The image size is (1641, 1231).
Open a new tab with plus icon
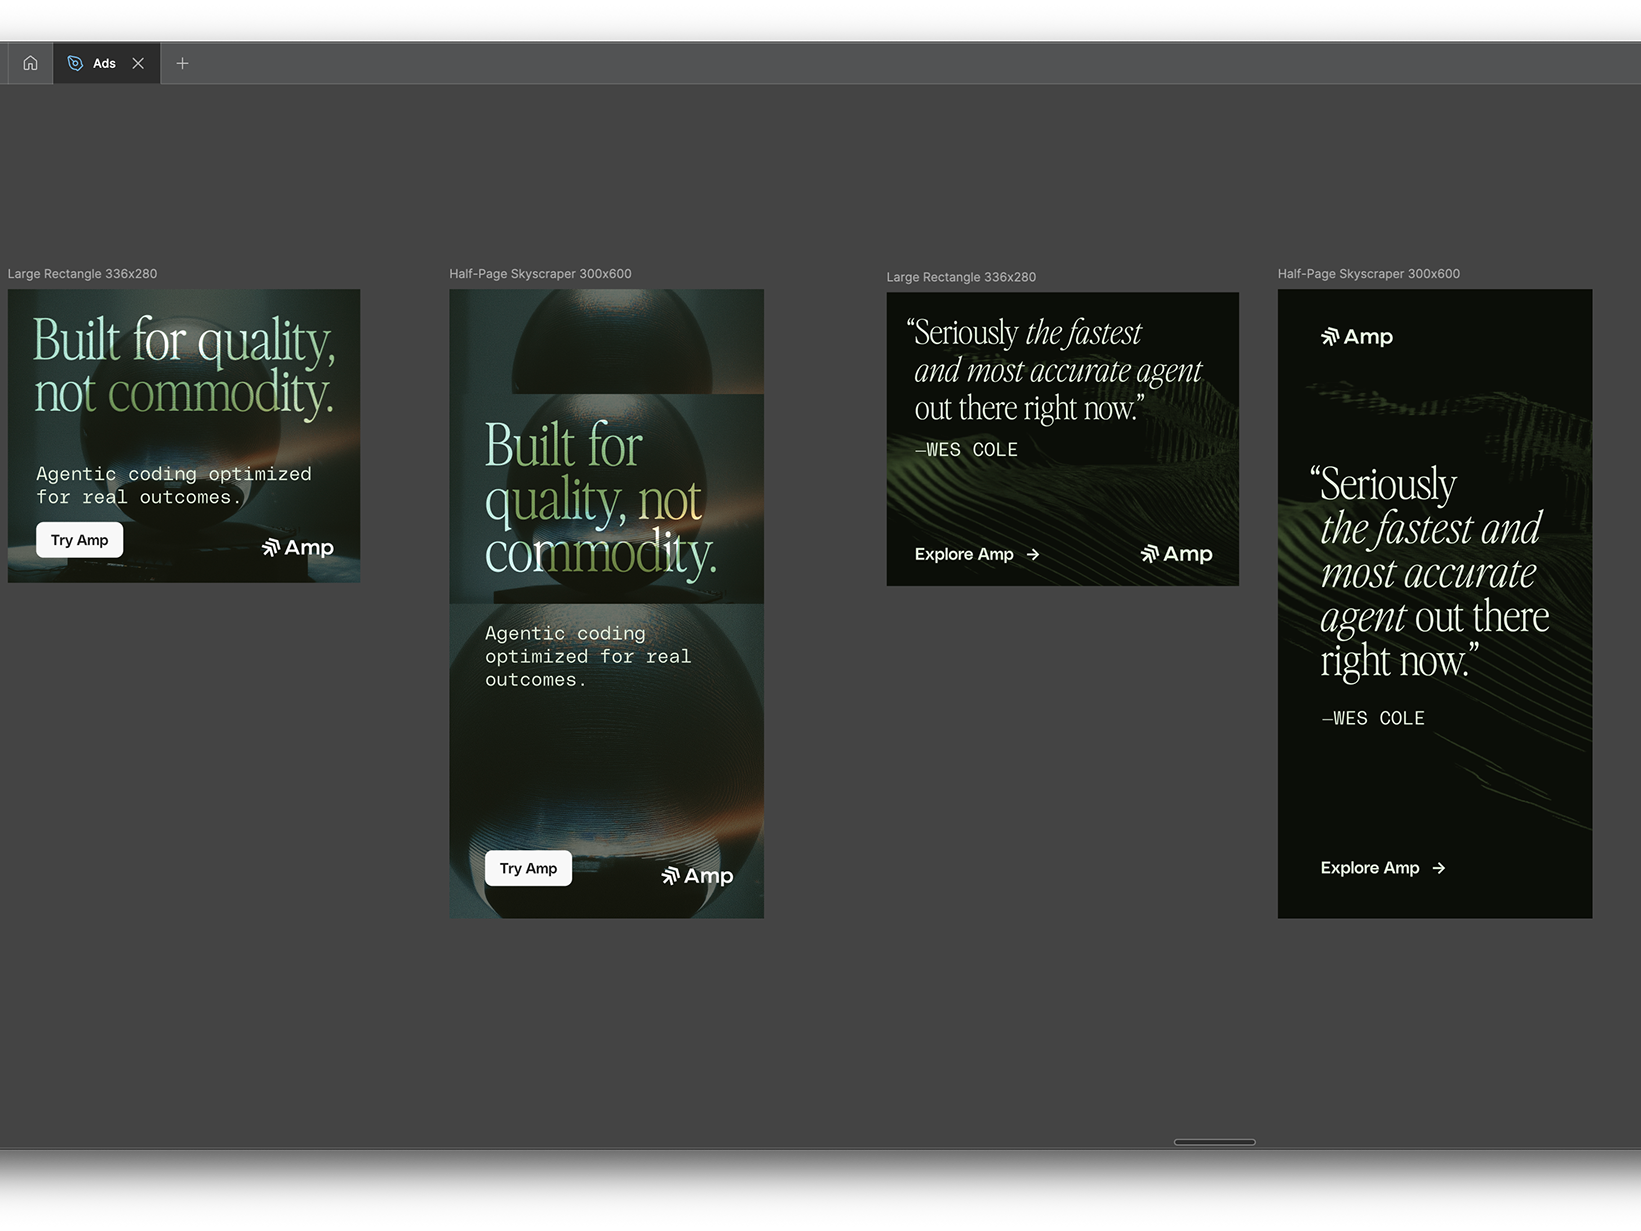pyautogui.click(x=182, y=63)
